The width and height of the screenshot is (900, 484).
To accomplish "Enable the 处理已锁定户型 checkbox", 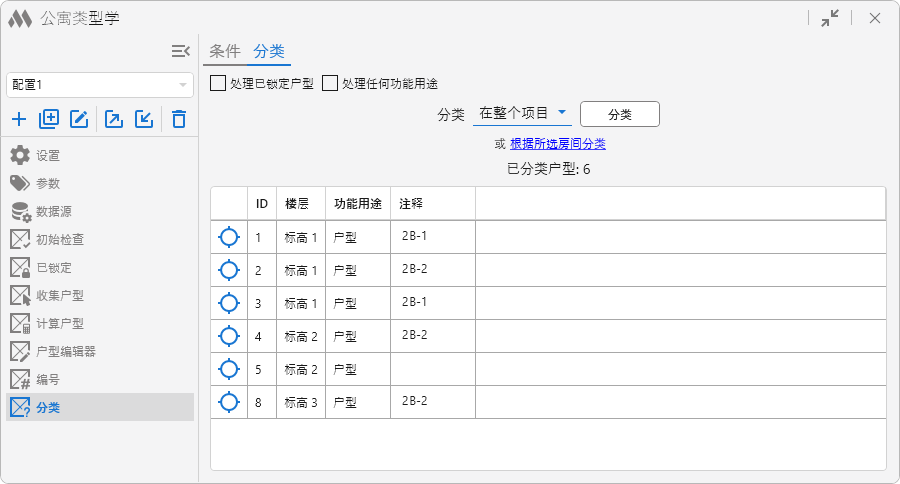I will coord(218,84).
